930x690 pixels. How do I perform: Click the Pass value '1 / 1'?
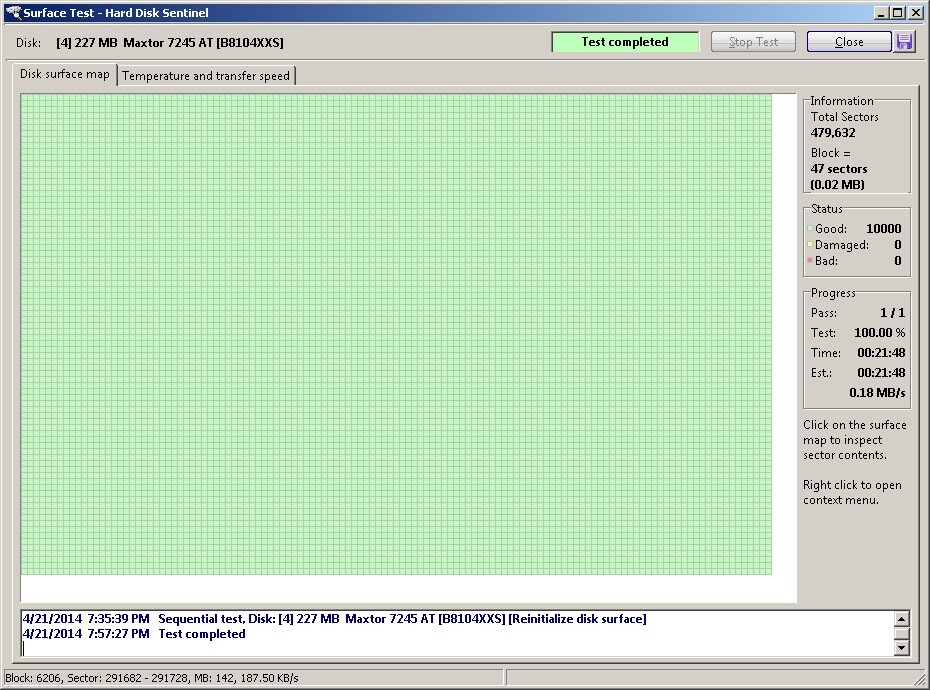893,313
